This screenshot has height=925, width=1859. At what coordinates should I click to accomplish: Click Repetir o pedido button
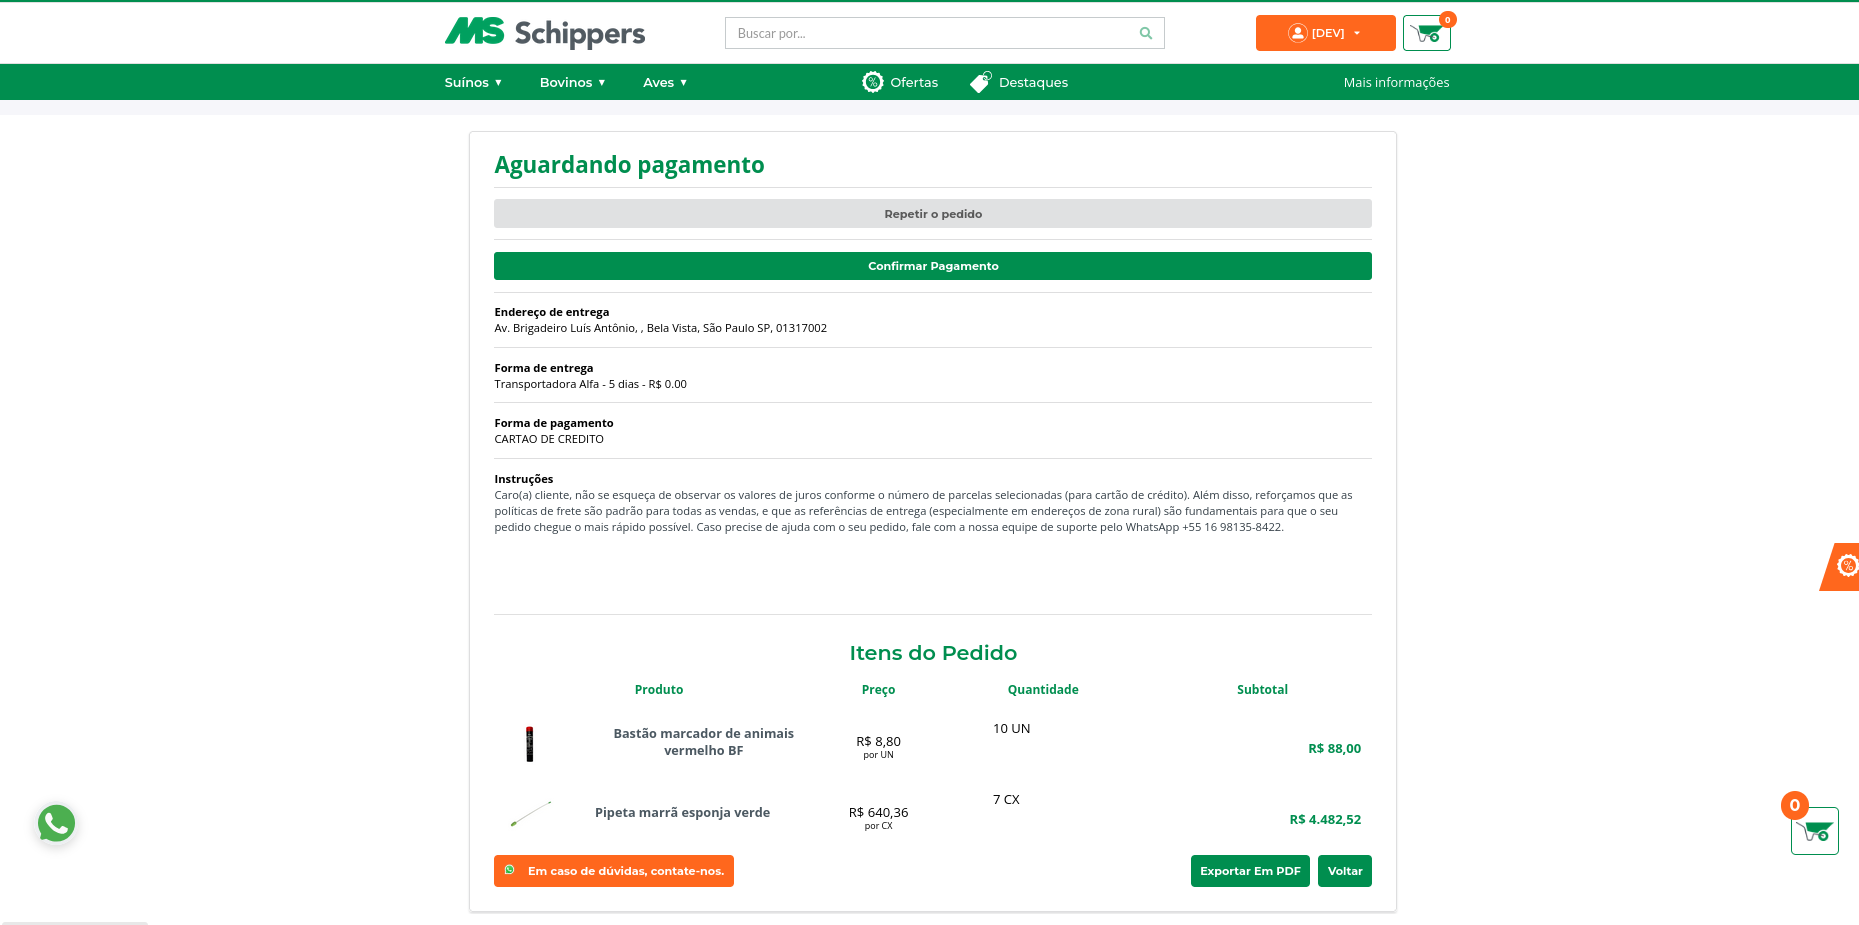point(932,214)
